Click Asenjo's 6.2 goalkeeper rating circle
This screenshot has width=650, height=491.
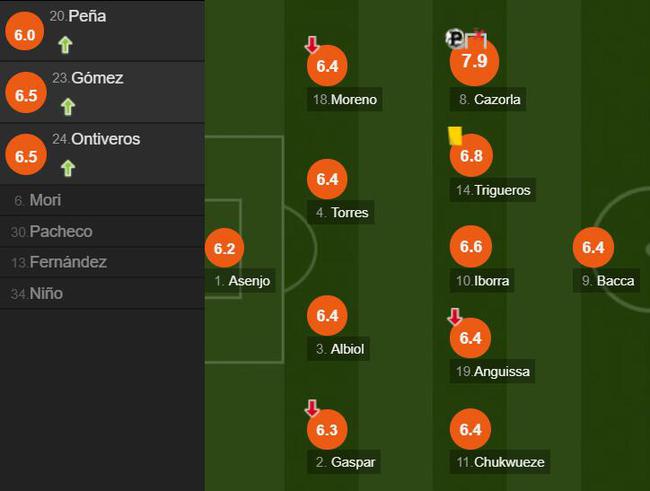pyautogui.click(x=224, y=248)
